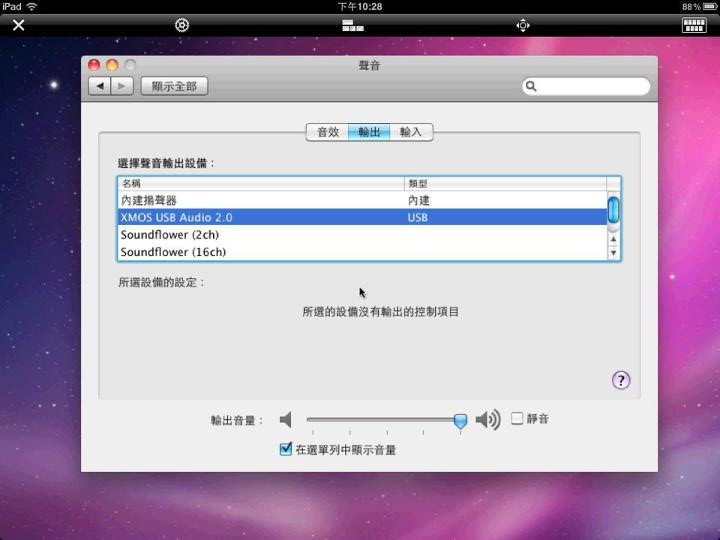Click the 顯示全部 button
Image resolution: width=720 pixels, height=540 pixels.
click(x=174, y=86)
